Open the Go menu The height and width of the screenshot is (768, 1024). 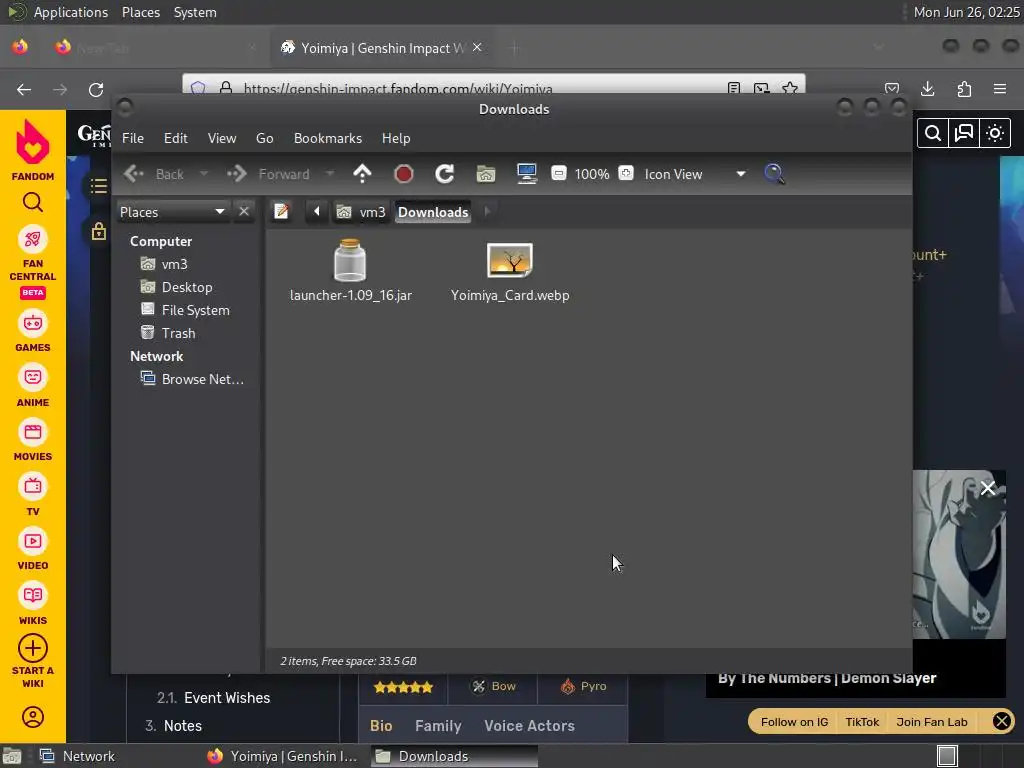click(x=264, y=138)
